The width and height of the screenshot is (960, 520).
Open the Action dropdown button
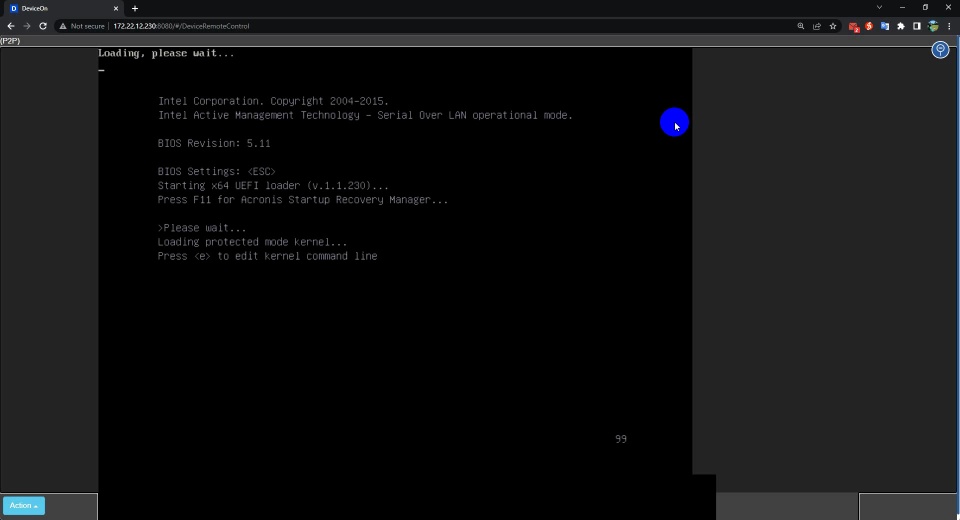(24, 505)
